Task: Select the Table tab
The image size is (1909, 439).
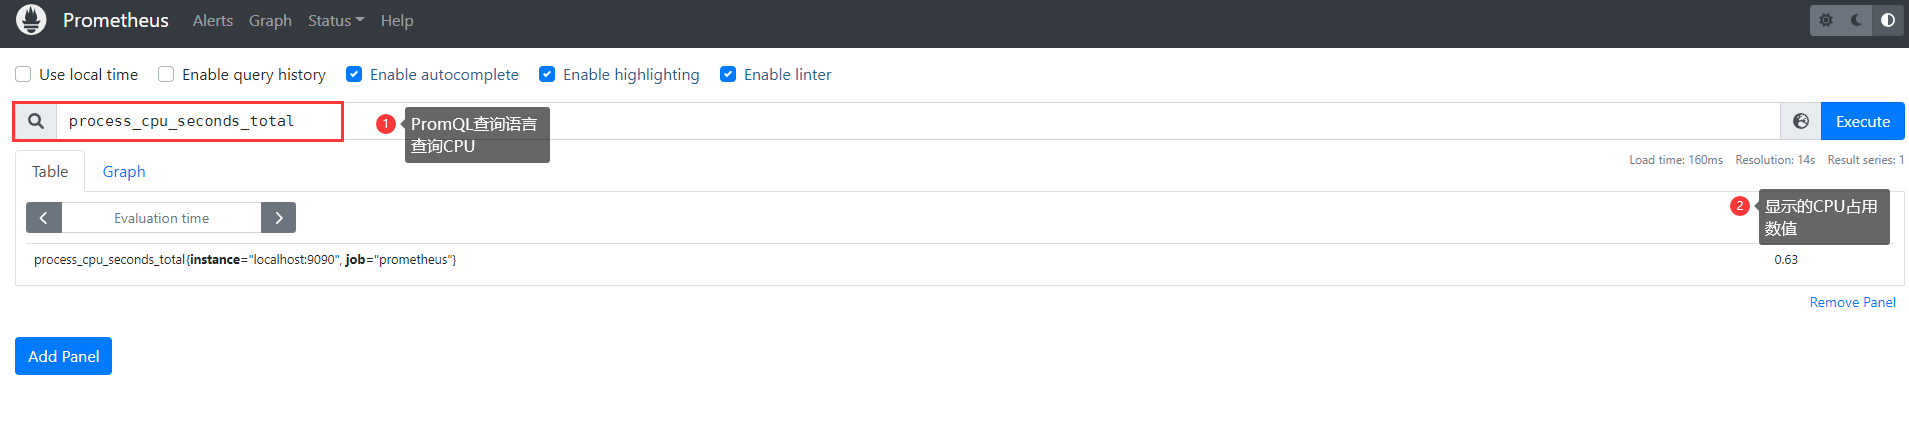Action: (x=50, y=172)
